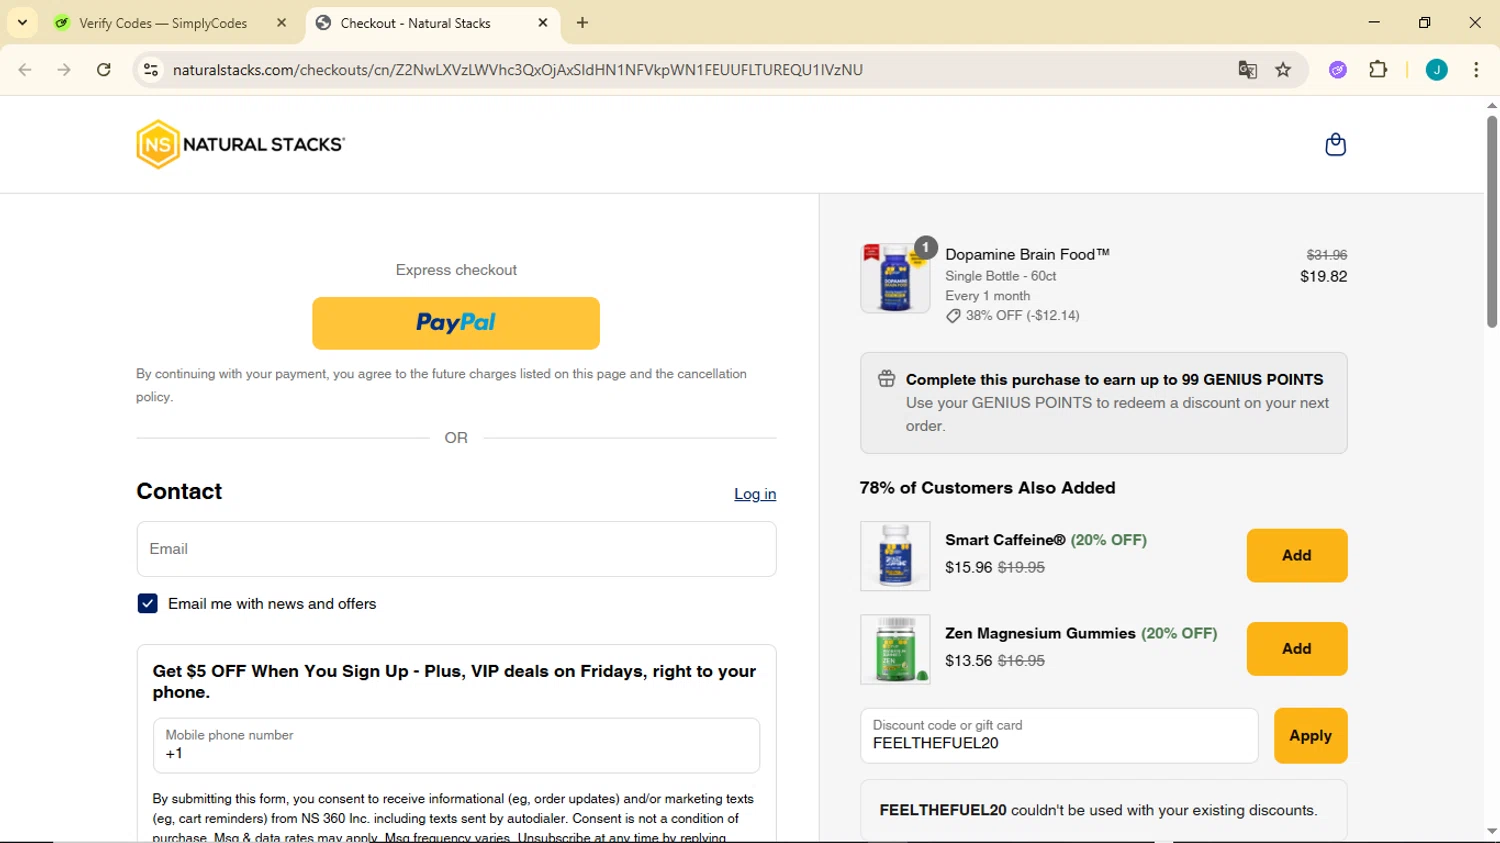Switch to Verify Codes SimplyCodes tab
This screenshot has width=1500, height=843.
tap(163, 23)
